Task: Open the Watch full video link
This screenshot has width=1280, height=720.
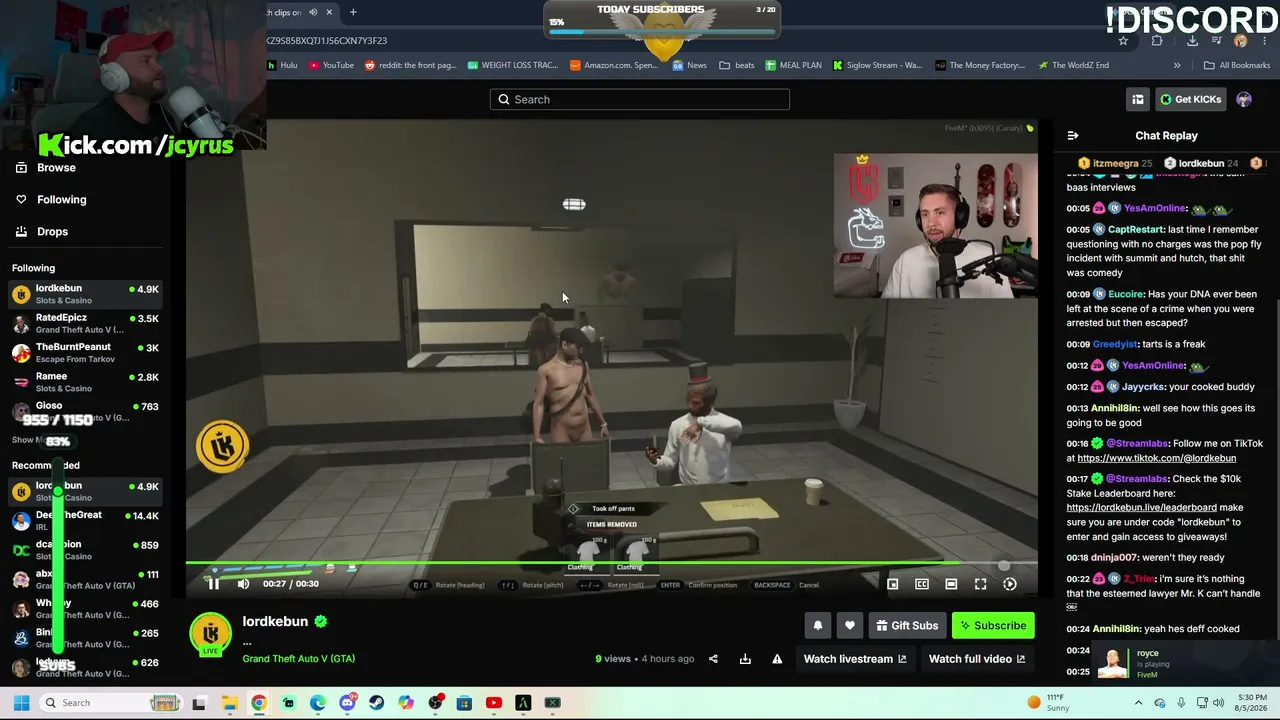Action: click(x=977, y=659)
